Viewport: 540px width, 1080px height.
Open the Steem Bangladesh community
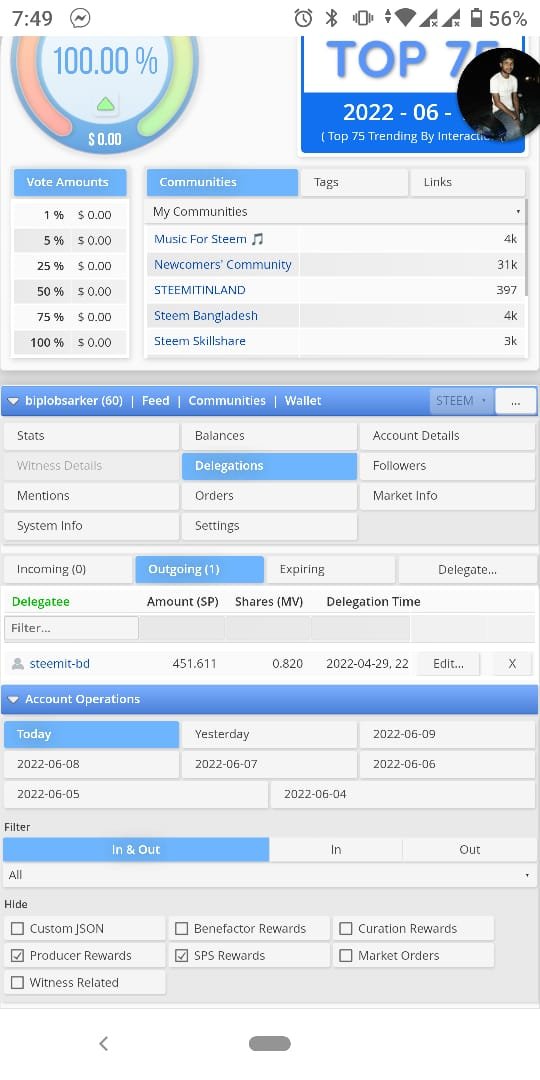(206, 315)
